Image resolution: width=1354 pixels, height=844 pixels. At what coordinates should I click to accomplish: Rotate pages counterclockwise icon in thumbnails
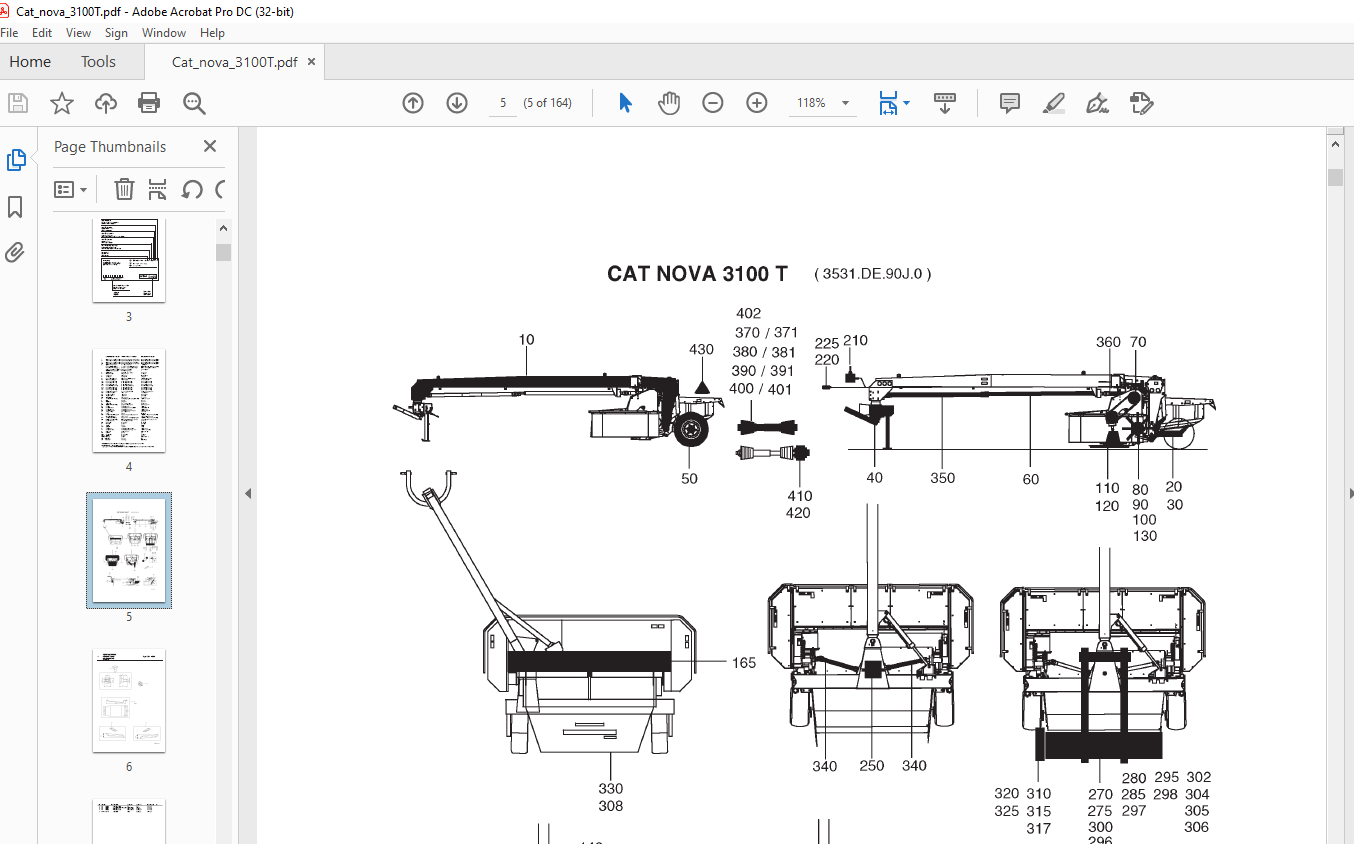(x=192, y=189)
